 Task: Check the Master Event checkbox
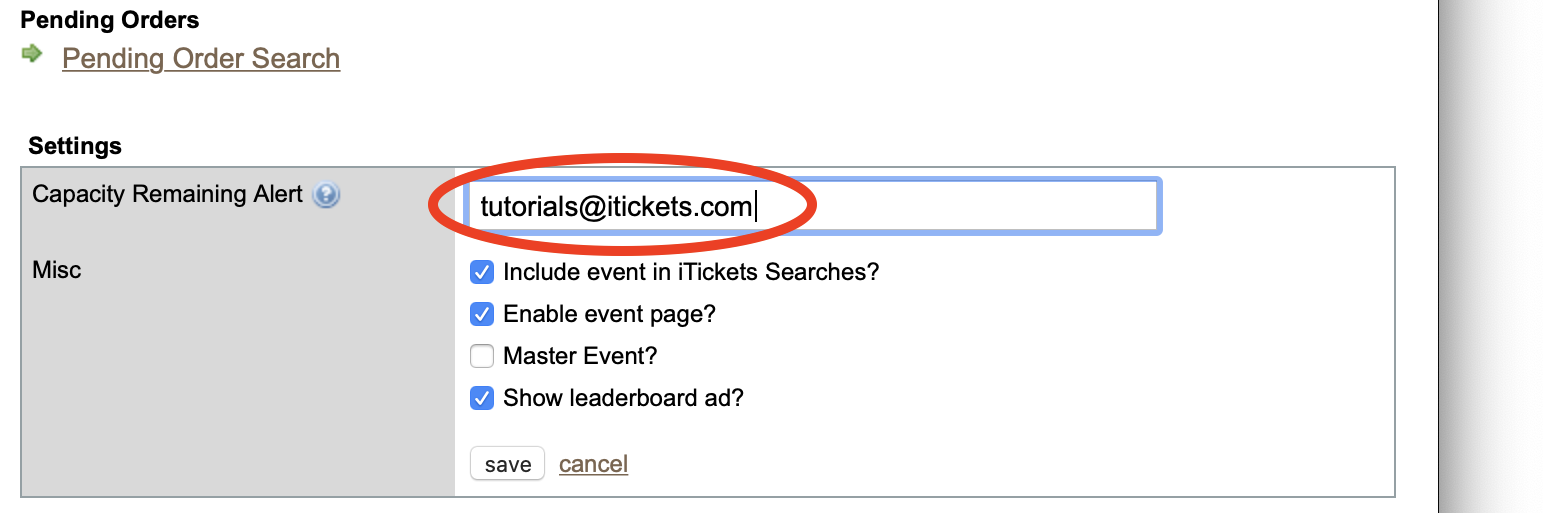click(482, 356)
